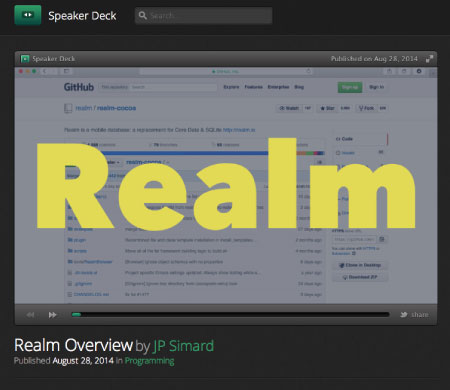Open JP Simard's profile link
450x390 pixels.
(x=183, y=346)
